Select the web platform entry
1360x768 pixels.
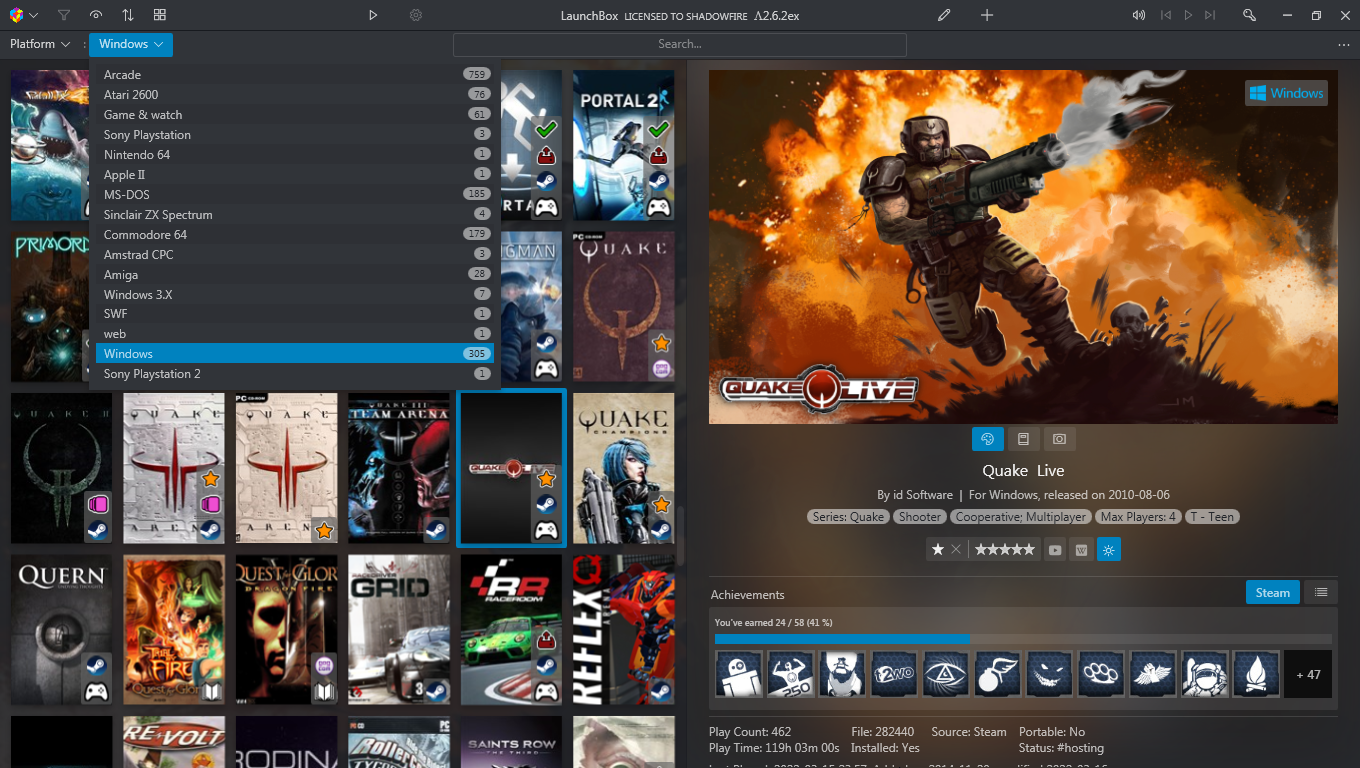point(295,334)
